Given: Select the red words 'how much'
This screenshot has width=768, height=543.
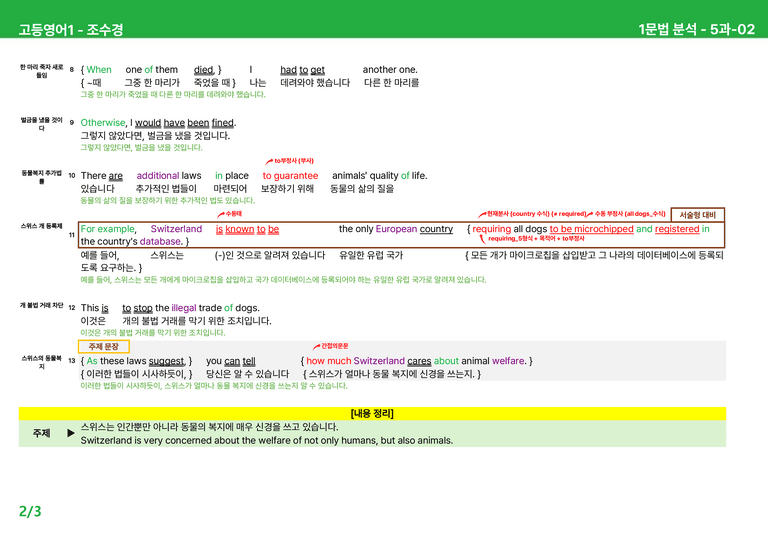Looking at the screenshot, I should 329,361.
